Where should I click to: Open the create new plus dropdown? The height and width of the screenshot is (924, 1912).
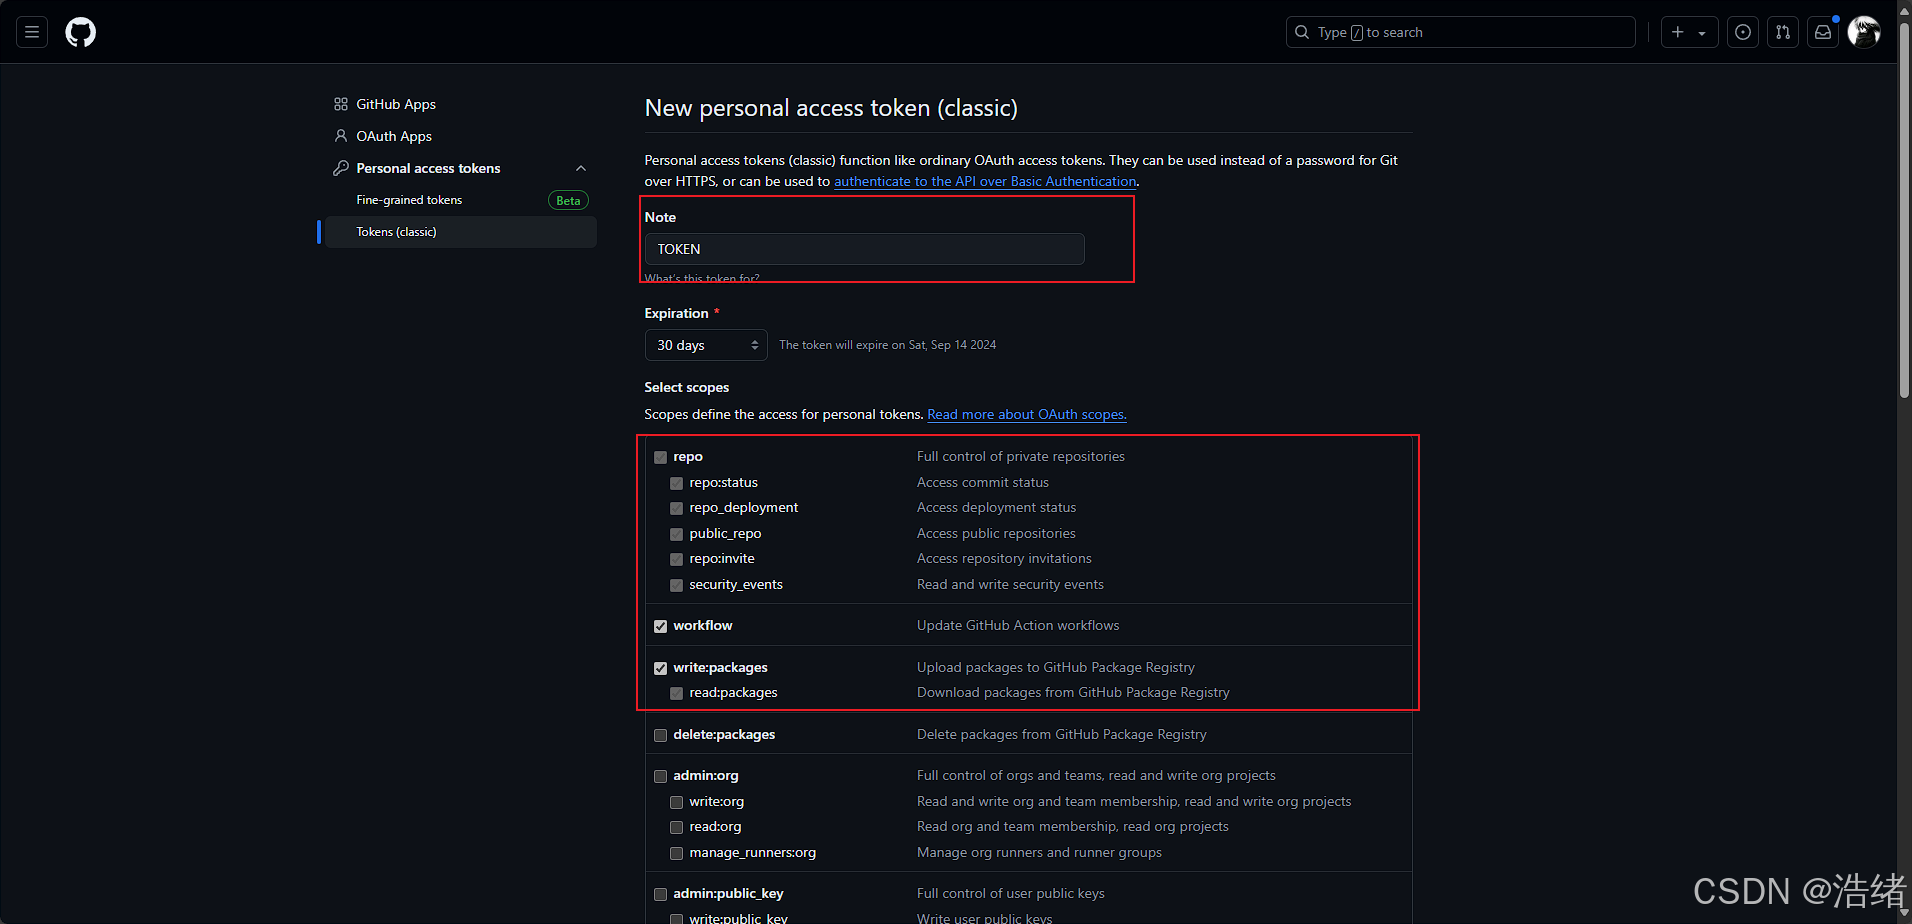point(1689,32)
